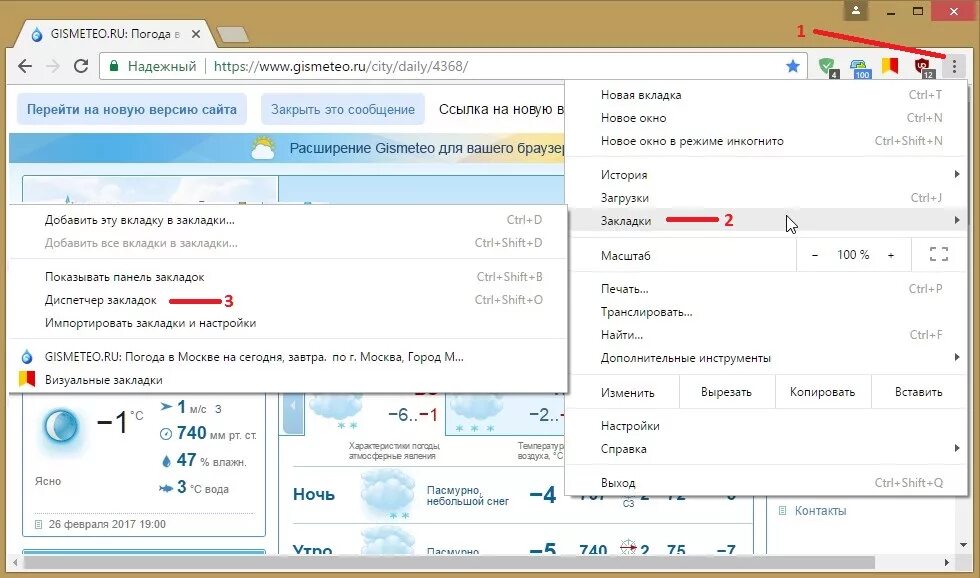The height and width of the screenshot is (578, 980).
Task: Select Транслировать... menu entry
Action: (x=766, y=312)
